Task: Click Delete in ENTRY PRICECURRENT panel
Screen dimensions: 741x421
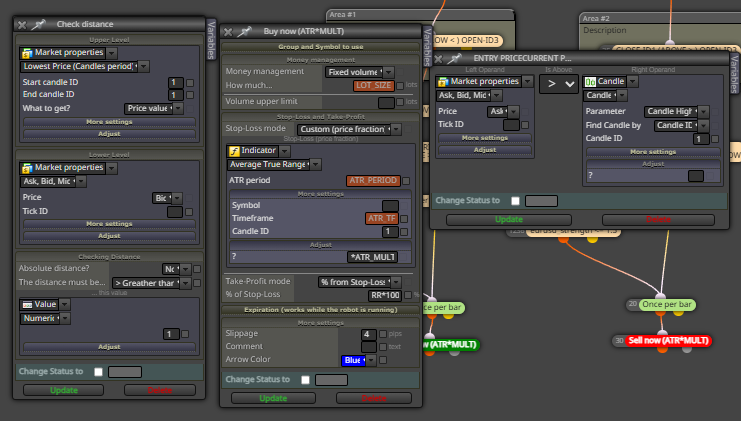Action: coord(658,220)
